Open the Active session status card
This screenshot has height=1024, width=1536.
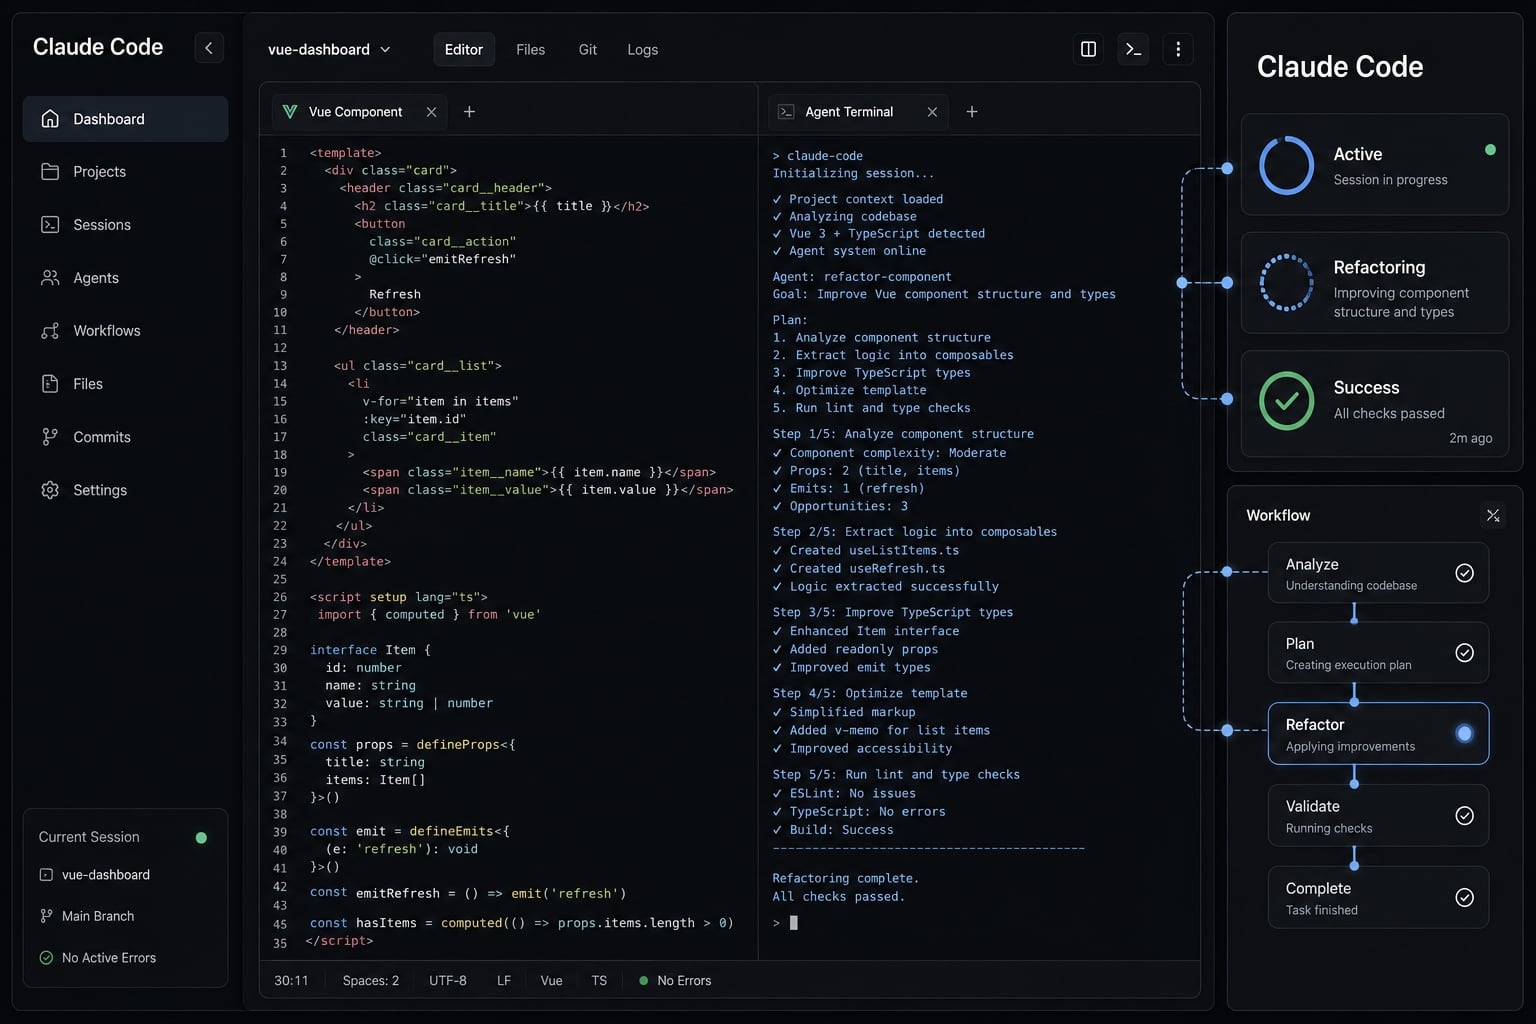1375,165
